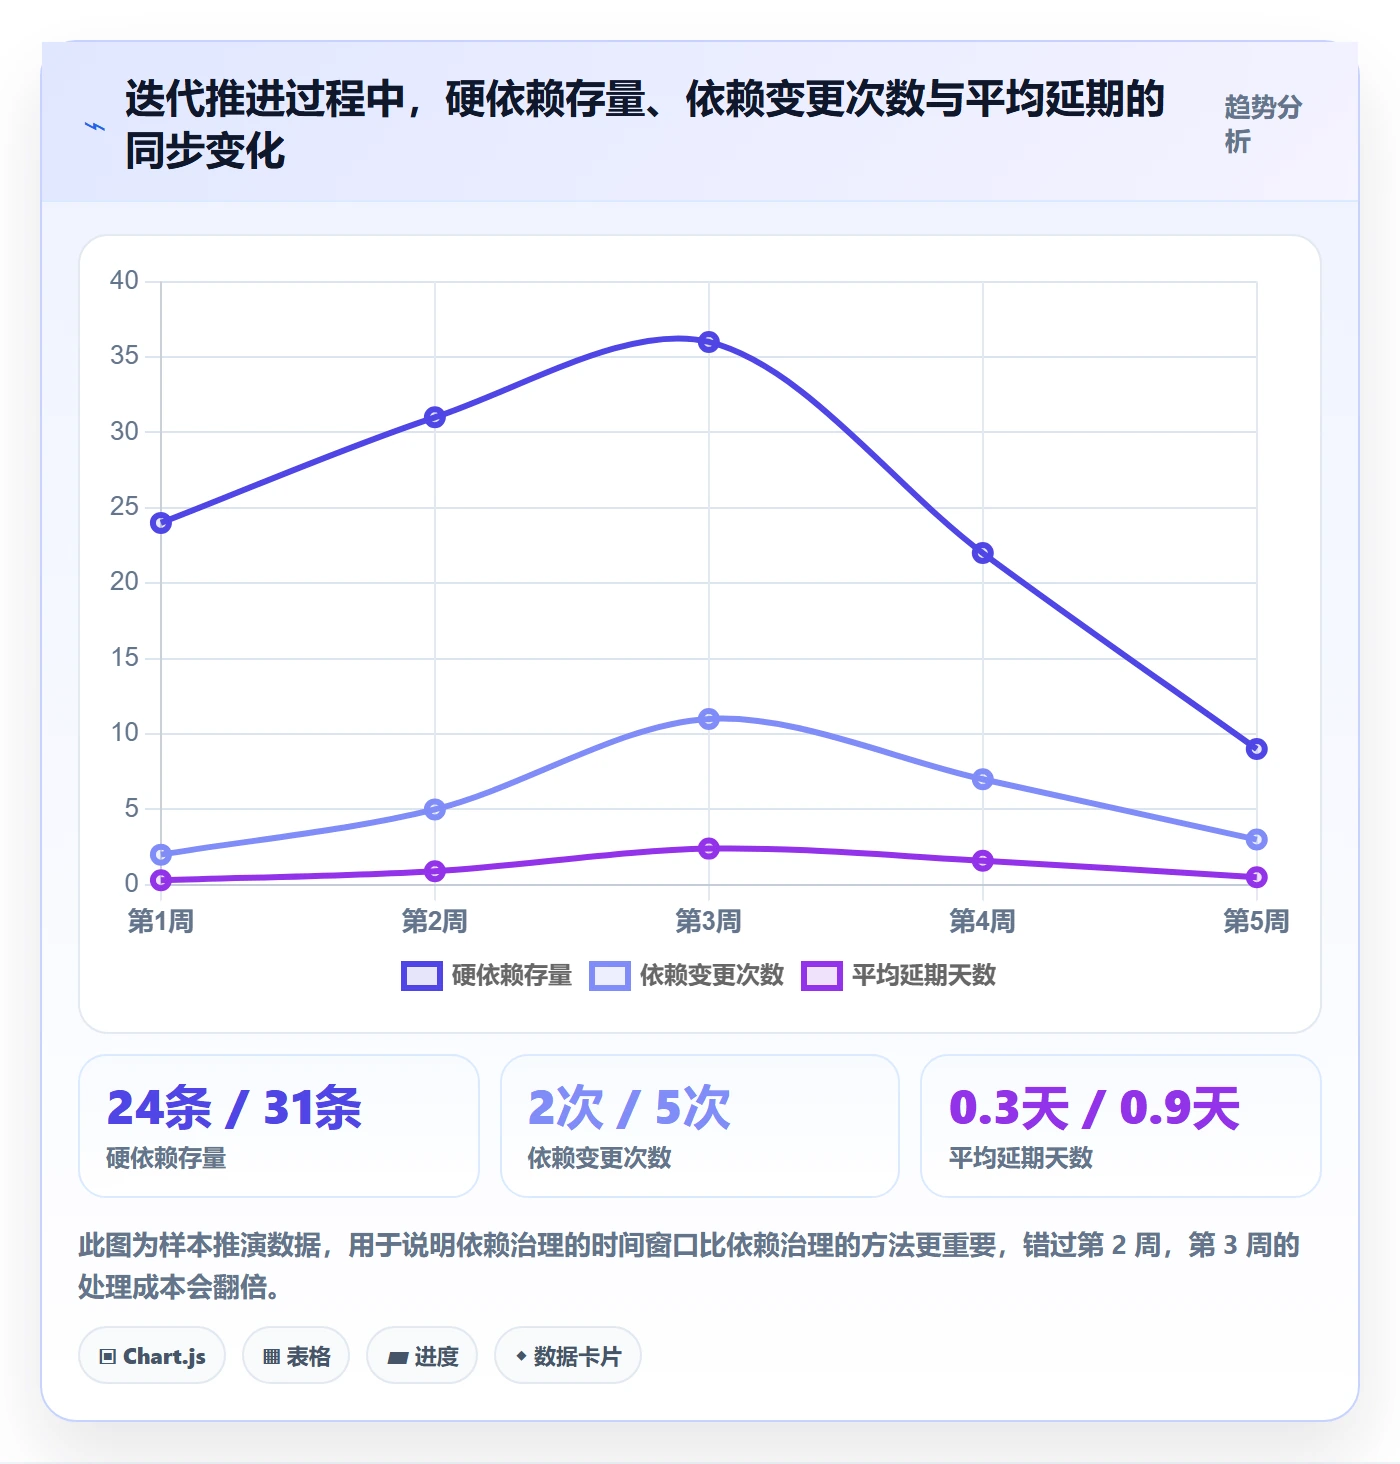Click the 24条 / 31条 stat card
Screen dimensions: 1400x1464
279,1126
